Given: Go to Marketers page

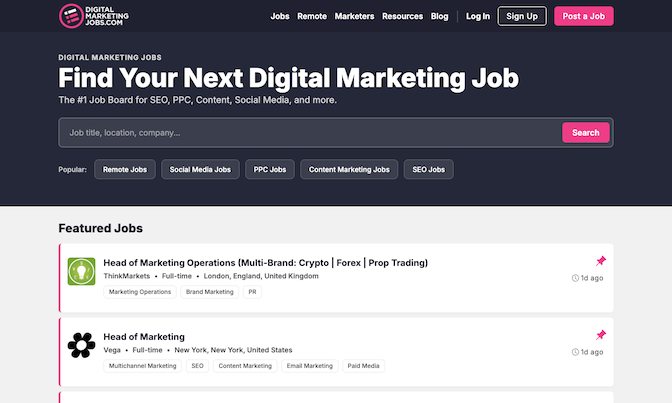Looking at the screenshot, I should [x=354, y=16].
